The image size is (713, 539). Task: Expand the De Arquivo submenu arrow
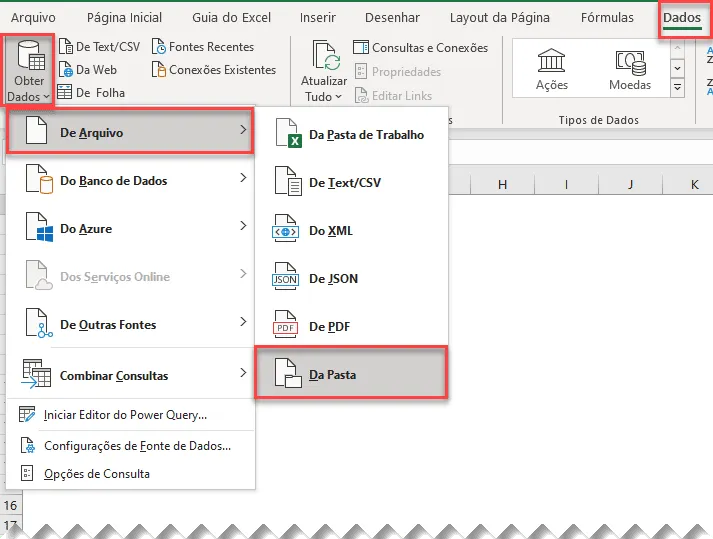pos(243,130)
